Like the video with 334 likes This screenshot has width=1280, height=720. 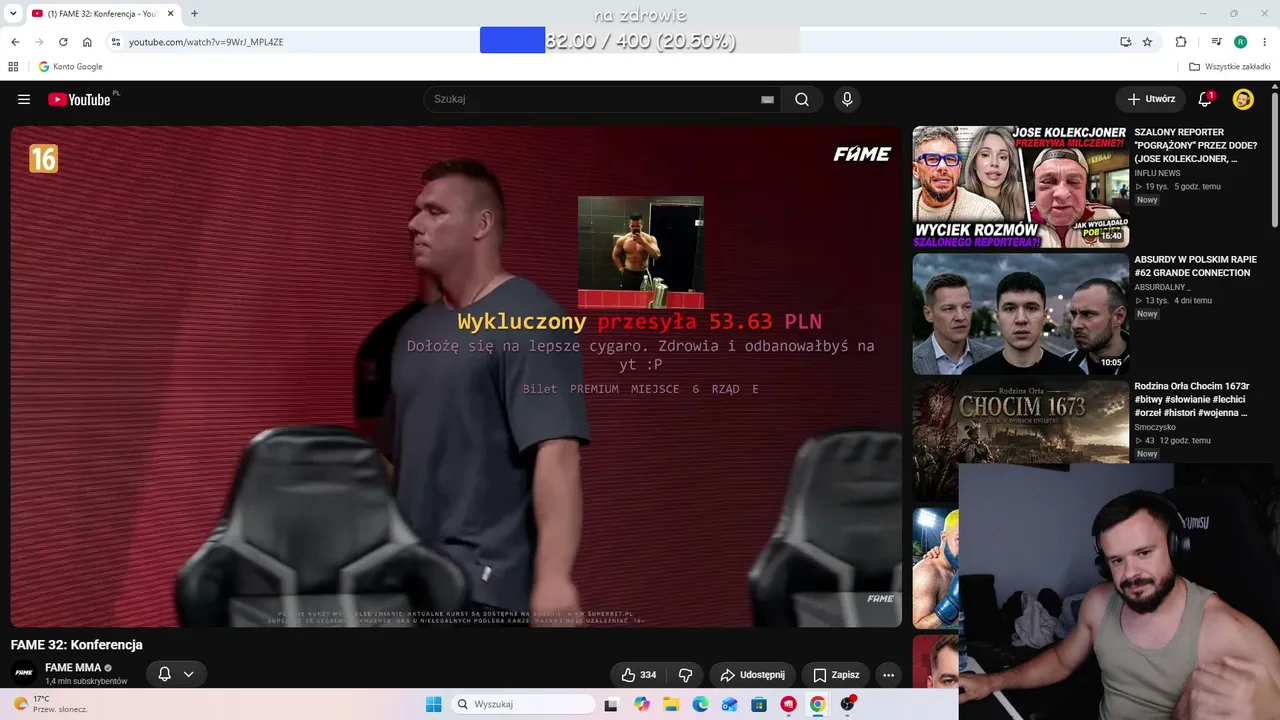639,675
